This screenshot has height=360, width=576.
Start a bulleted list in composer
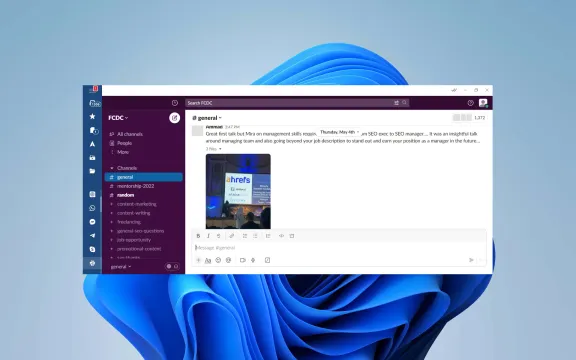255,236
